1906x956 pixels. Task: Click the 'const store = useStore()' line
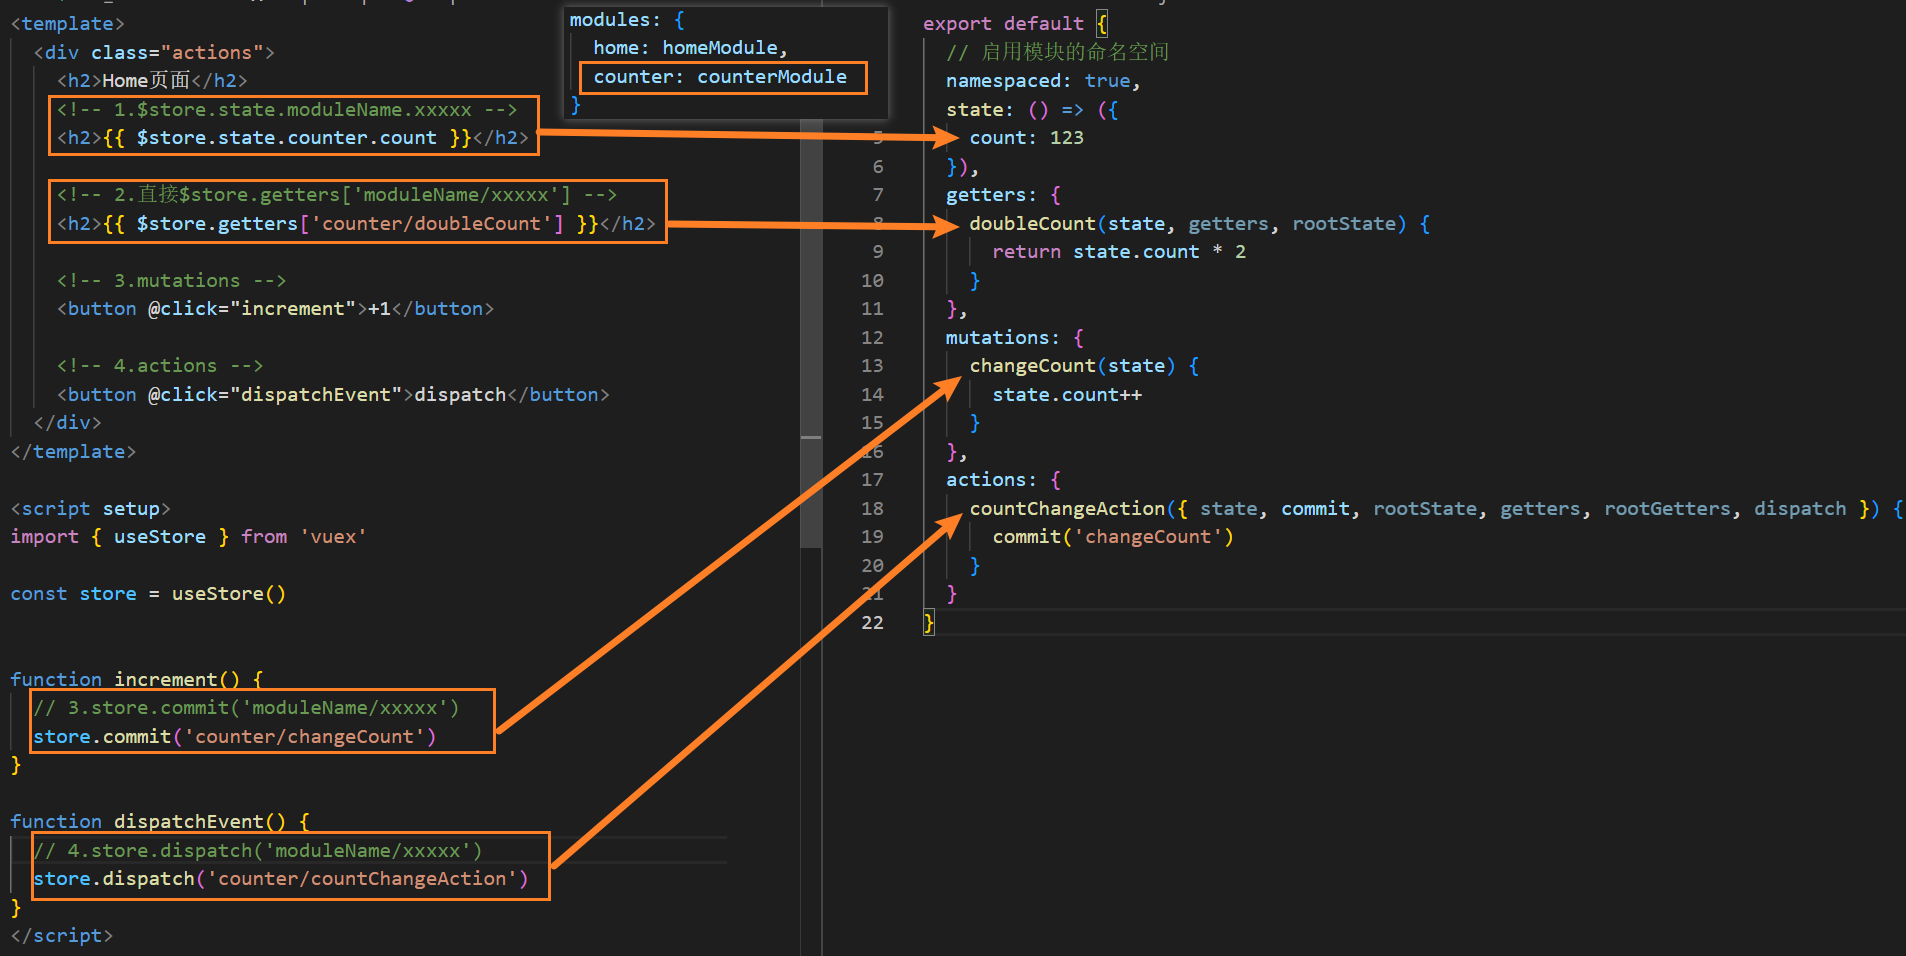click(148, 594)
